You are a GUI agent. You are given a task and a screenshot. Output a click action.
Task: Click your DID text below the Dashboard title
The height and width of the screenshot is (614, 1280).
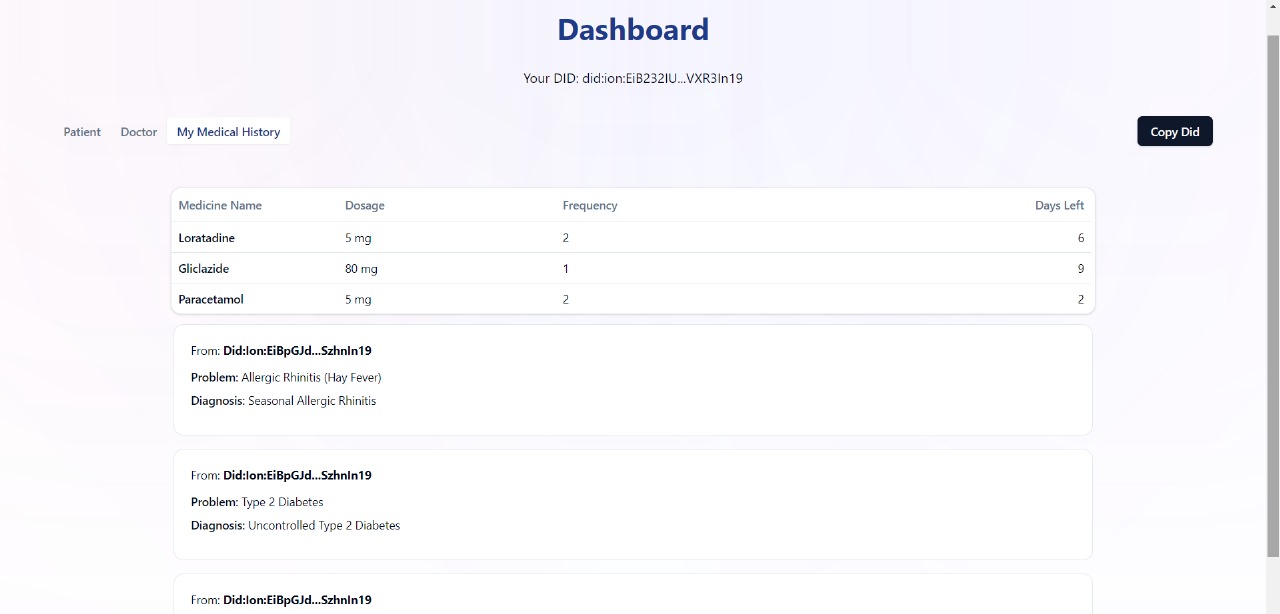pos(632,78)
